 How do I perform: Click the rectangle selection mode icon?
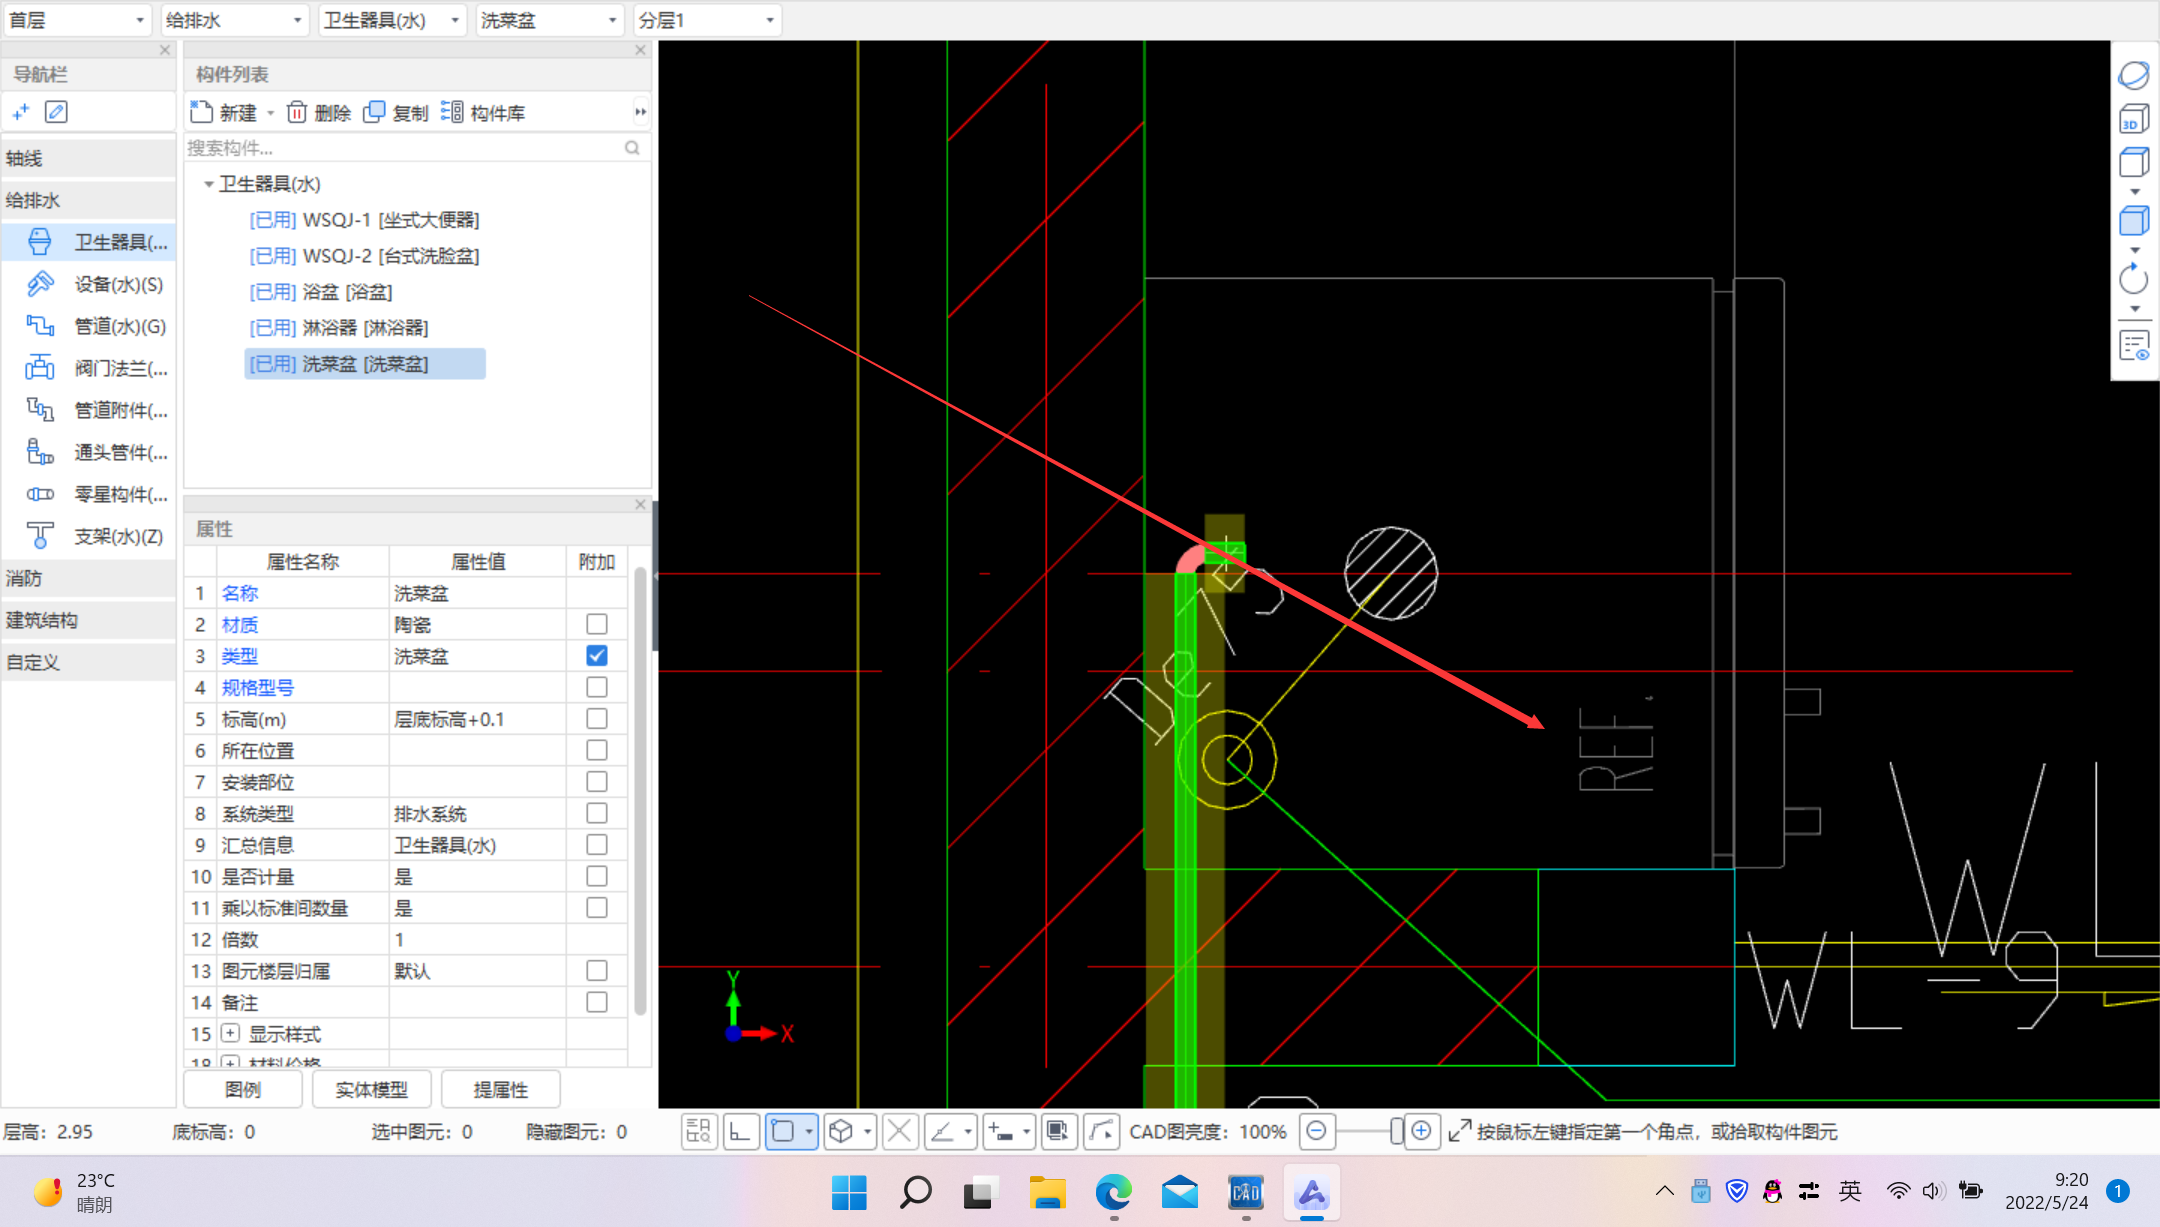point(784,1132)
